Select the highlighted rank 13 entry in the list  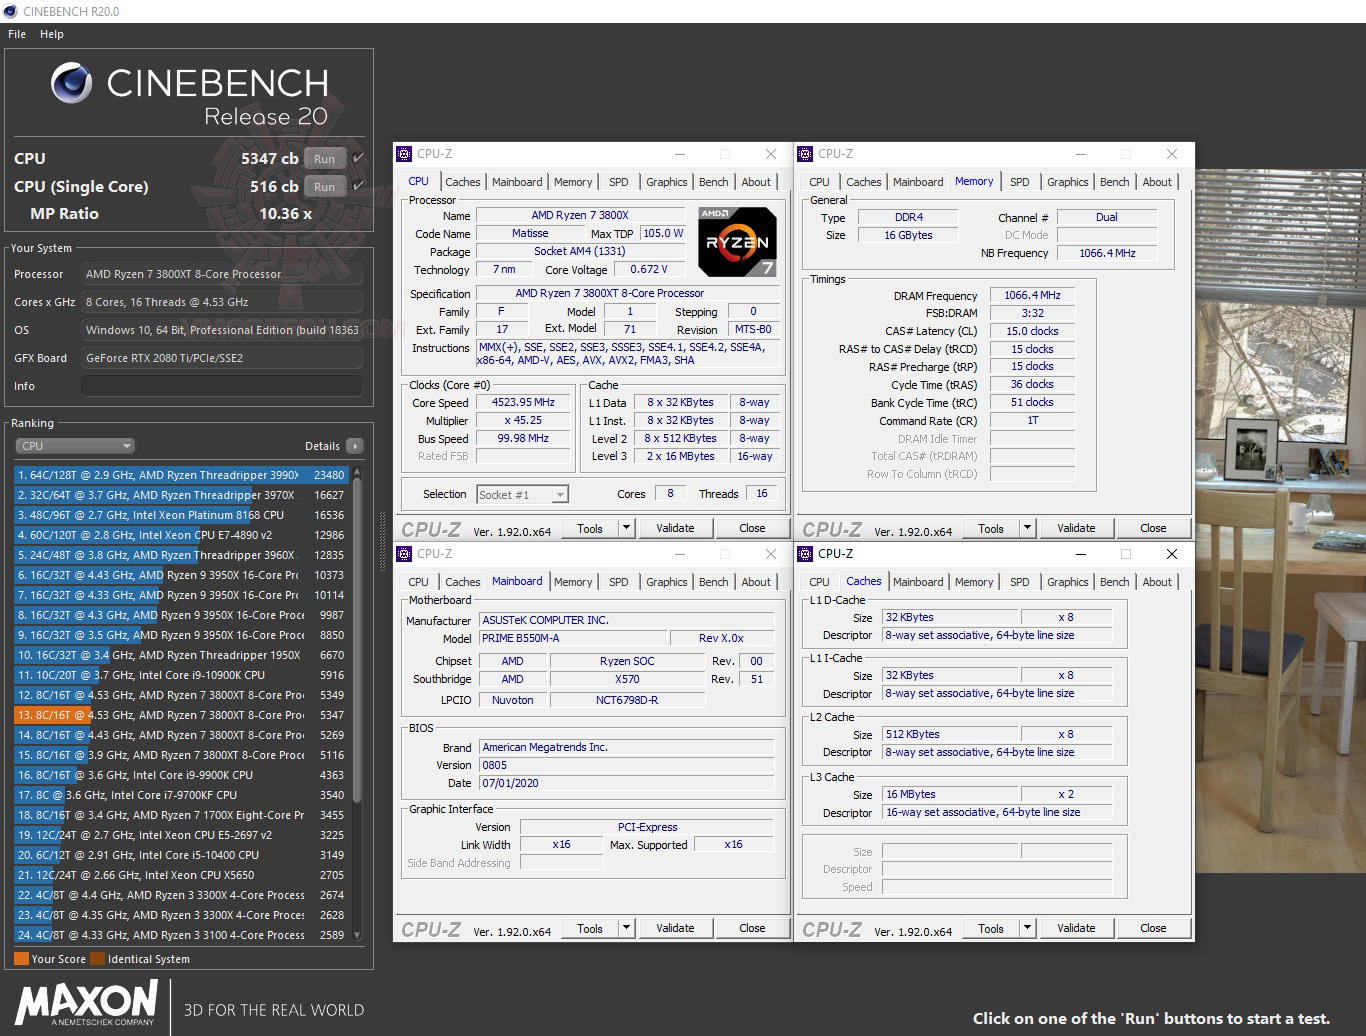[x=170, y=715]
